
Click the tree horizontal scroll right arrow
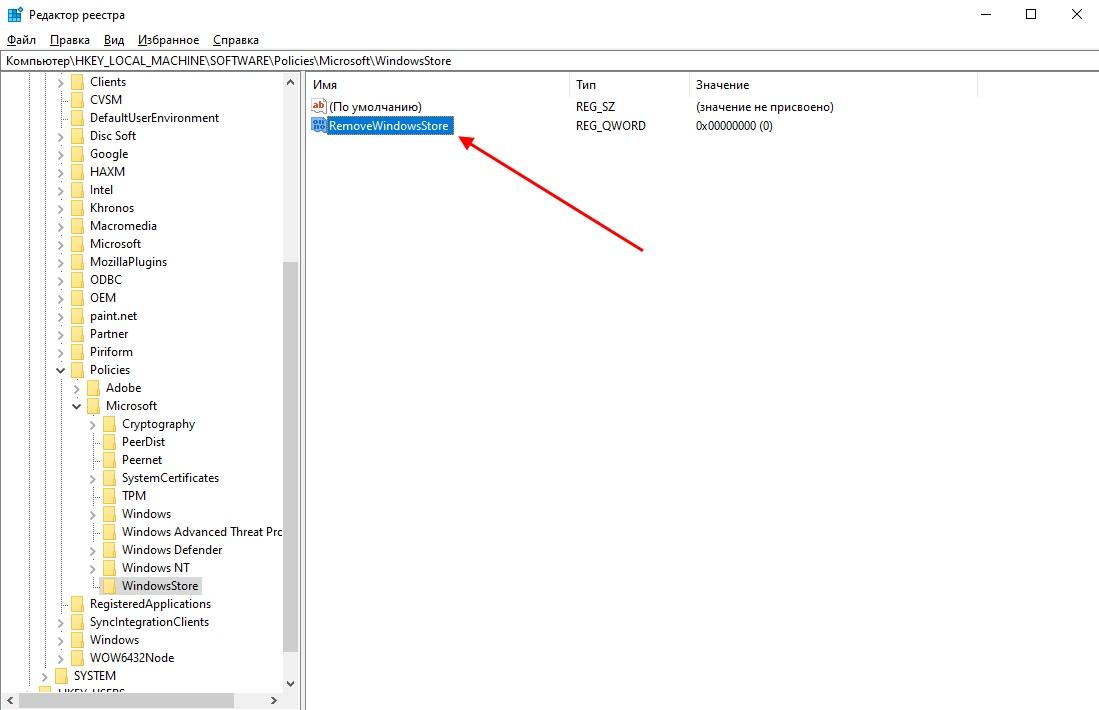coord(274,700)
